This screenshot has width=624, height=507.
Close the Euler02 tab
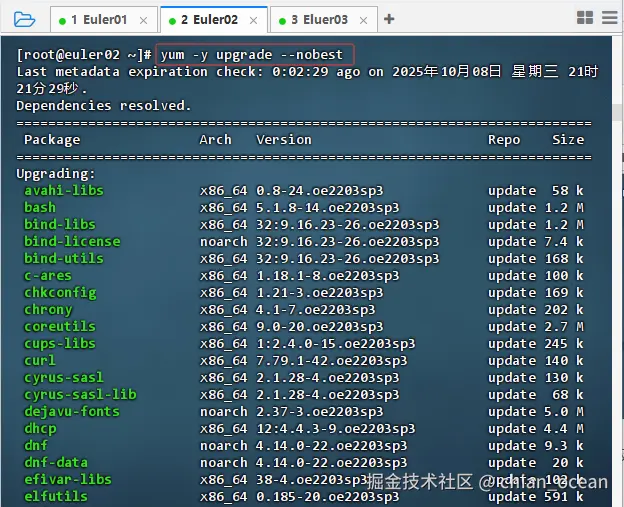click(253, 20)
